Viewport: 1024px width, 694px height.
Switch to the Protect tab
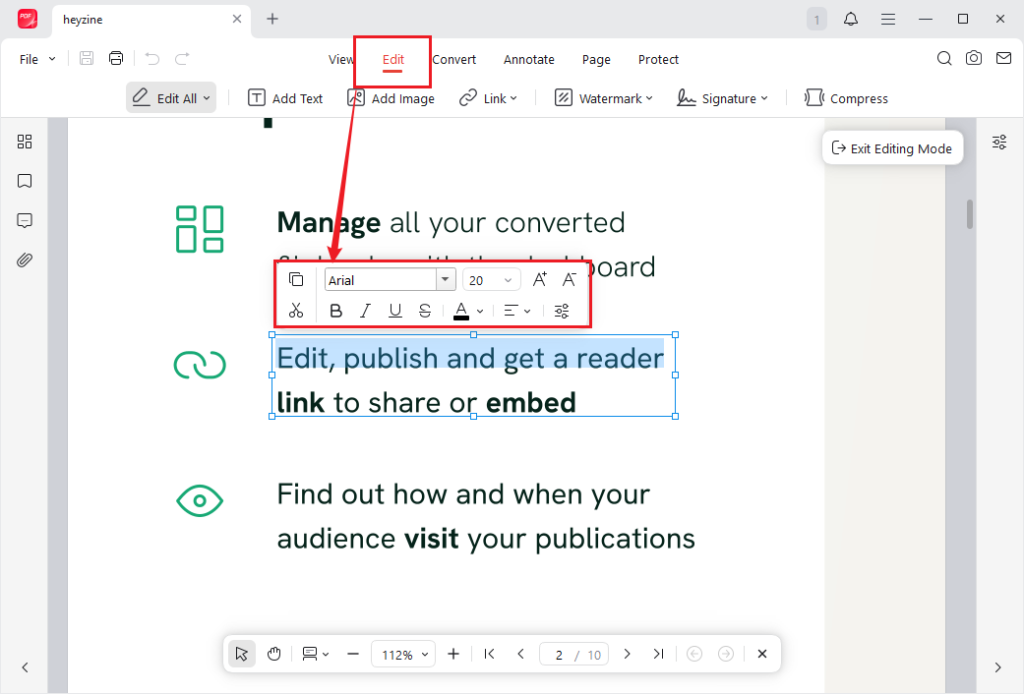tap(658, 59)
